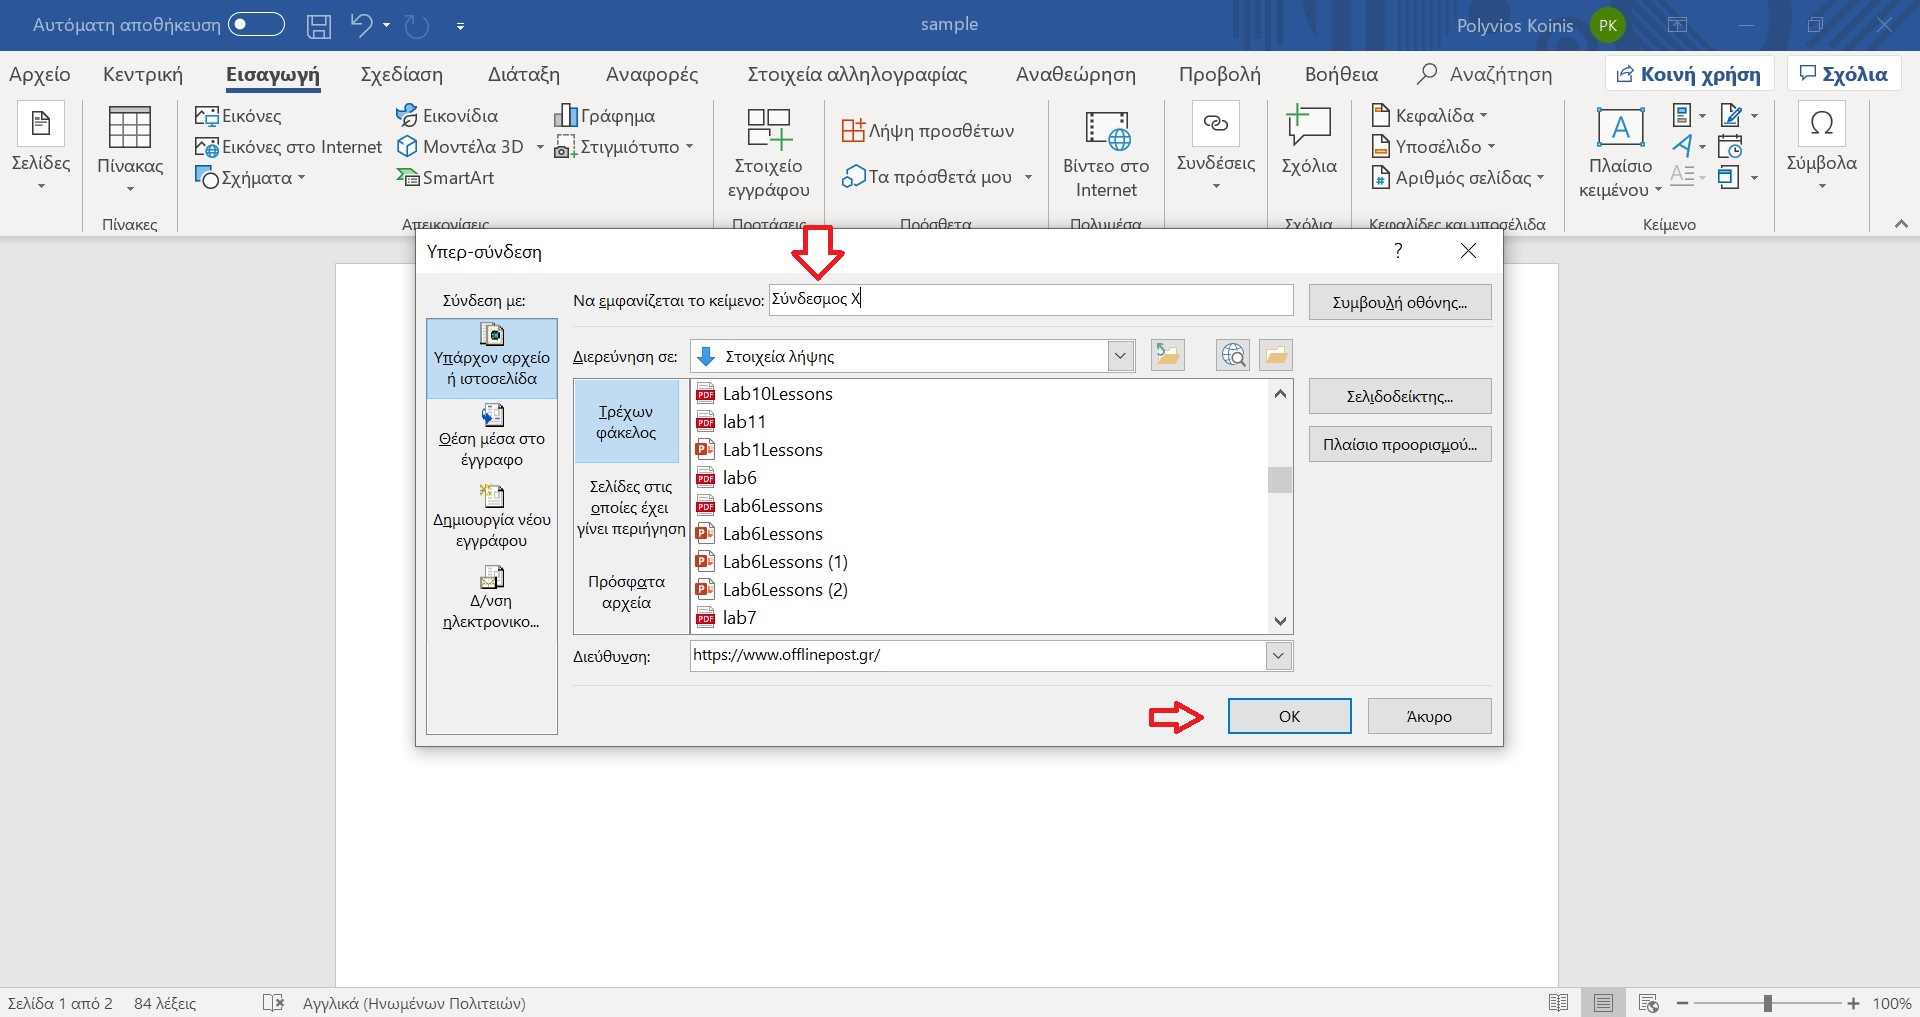Screen dimensions: 1920x1017
Task: Click Λήψη πρόσθετων get add-ins
Action: point(928,131)
